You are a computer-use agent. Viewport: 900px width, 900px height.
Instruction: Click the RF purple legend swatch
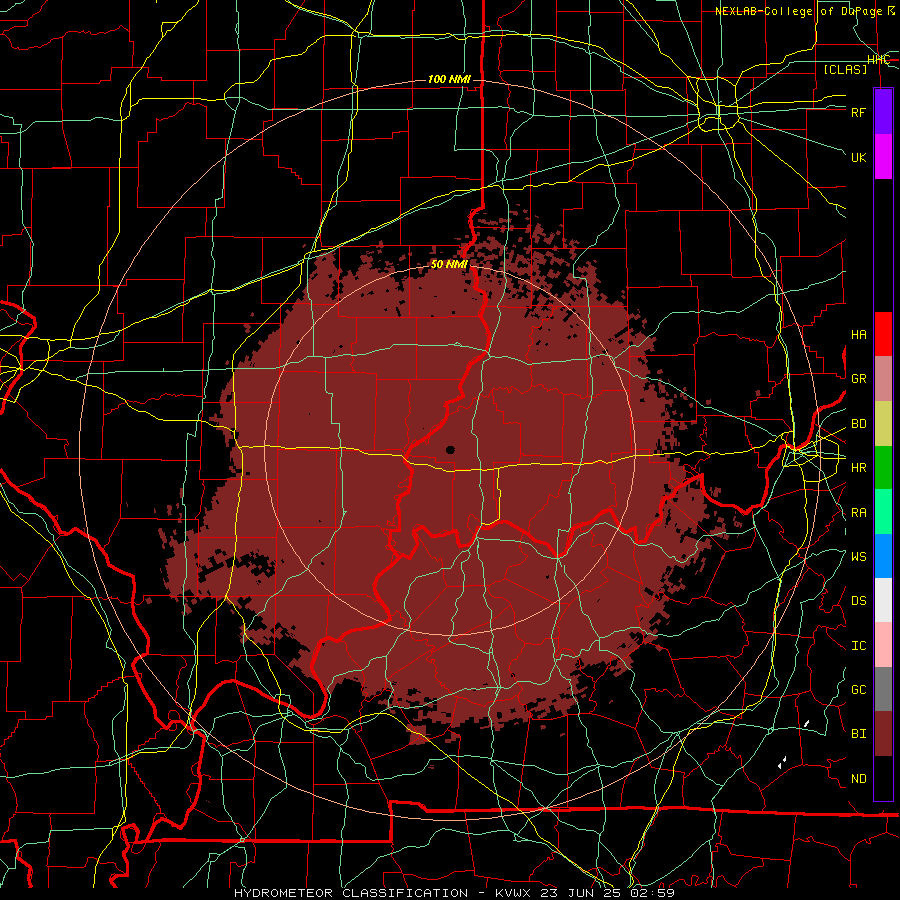pos(883,112)
